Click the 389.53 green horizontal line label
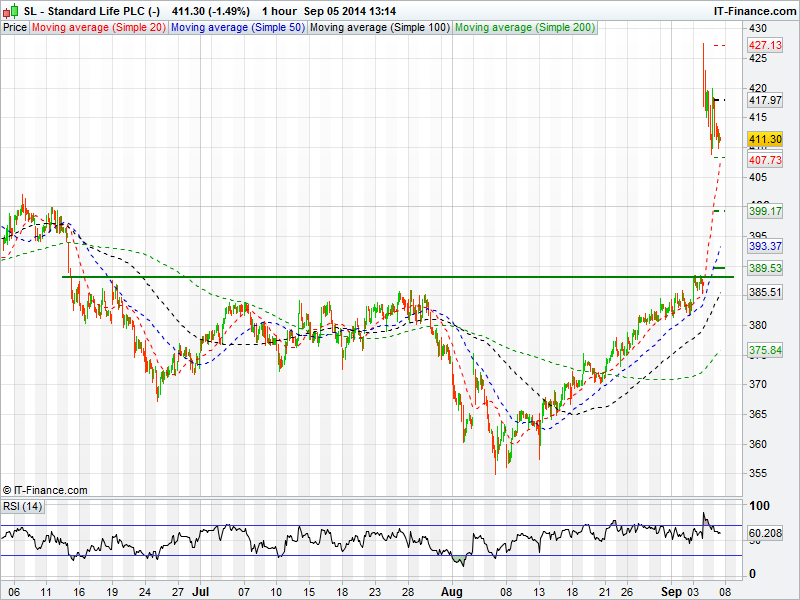 765,269
